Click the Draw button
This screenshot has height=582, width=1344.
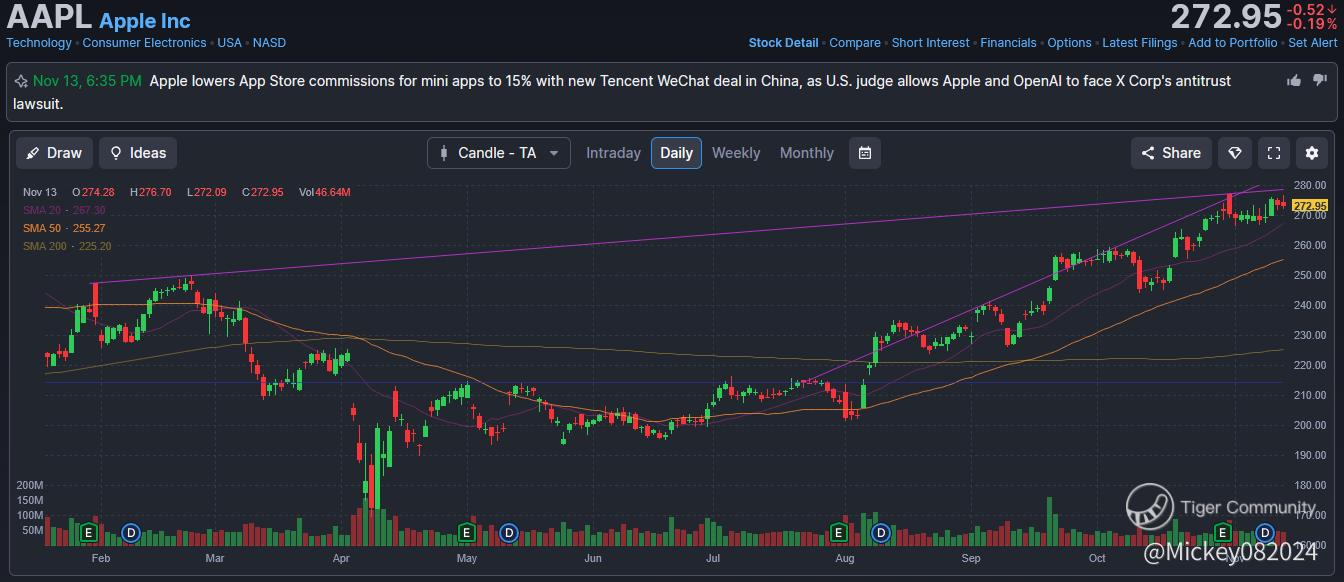pyautogui.click(x=54, y=153)
